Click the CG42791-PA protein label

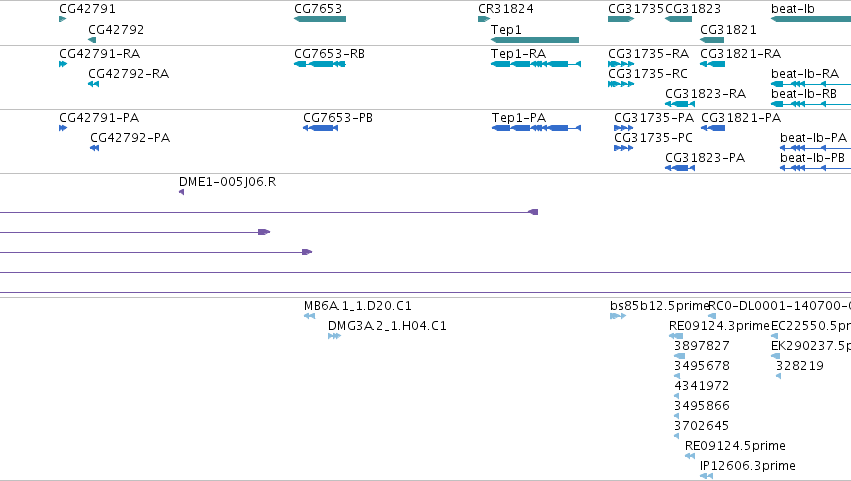point(99,117)
